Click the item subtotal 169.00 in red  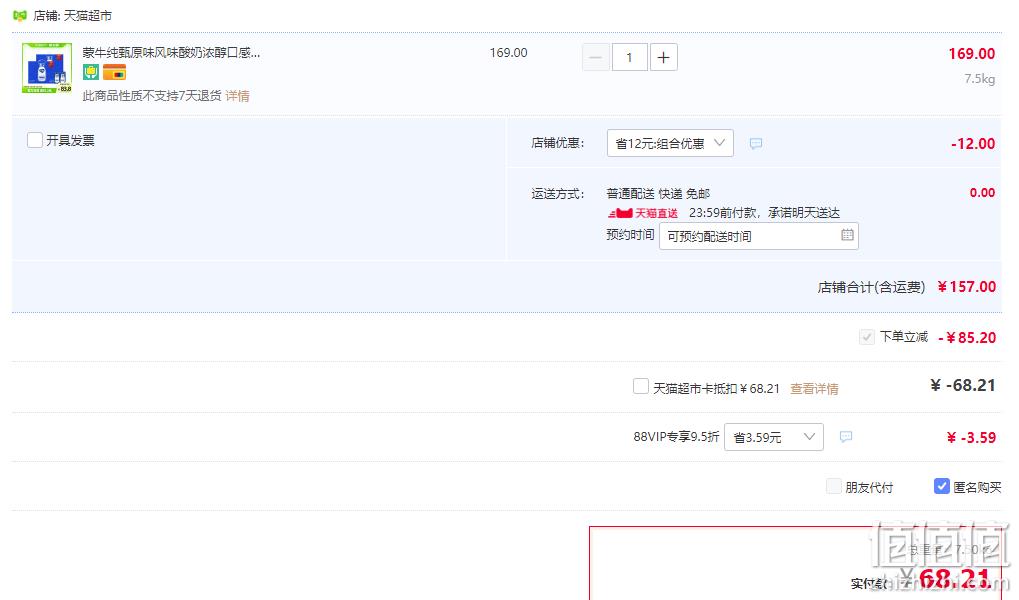(x=972, y=54)
